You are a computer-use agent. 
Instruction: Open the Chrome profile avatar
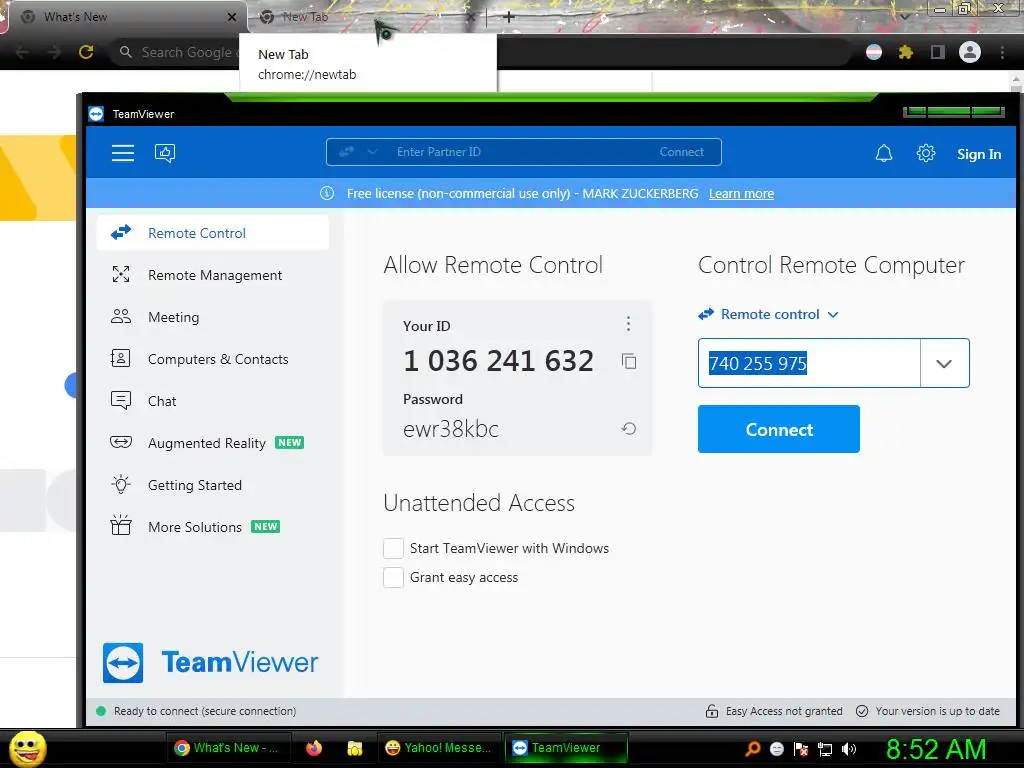click(x=970, y=52)
